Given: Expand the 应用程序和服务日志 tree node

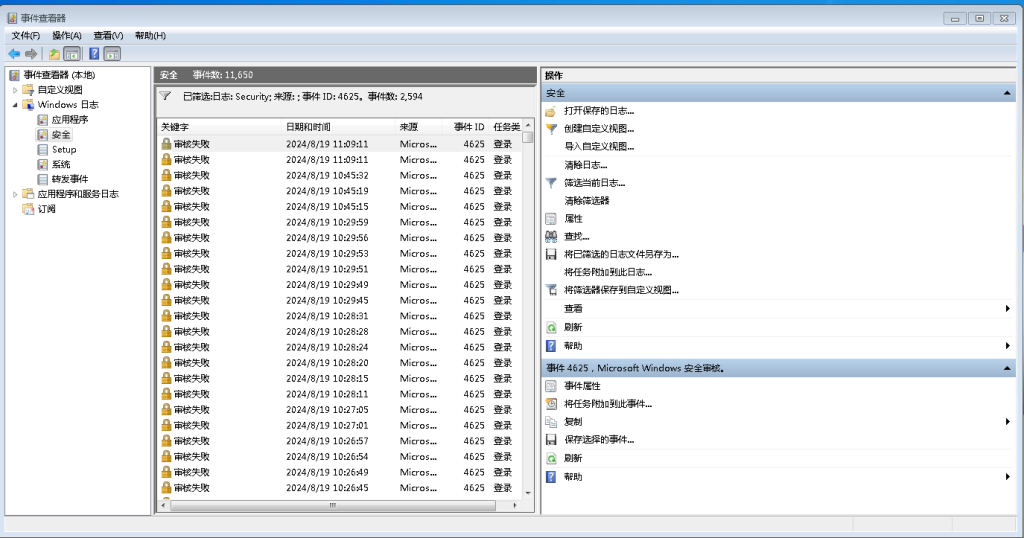Looking at the screenshot, I should pos(15,194).
